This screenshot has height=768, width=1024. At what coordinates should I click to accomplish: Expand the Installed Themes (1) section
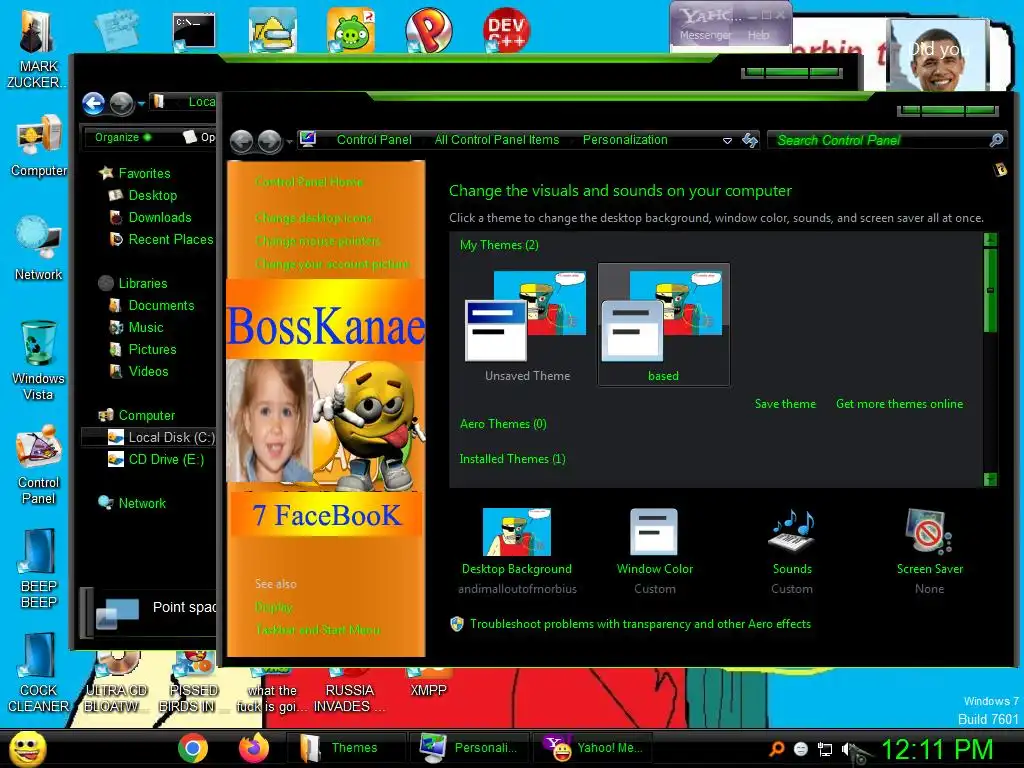512,459
